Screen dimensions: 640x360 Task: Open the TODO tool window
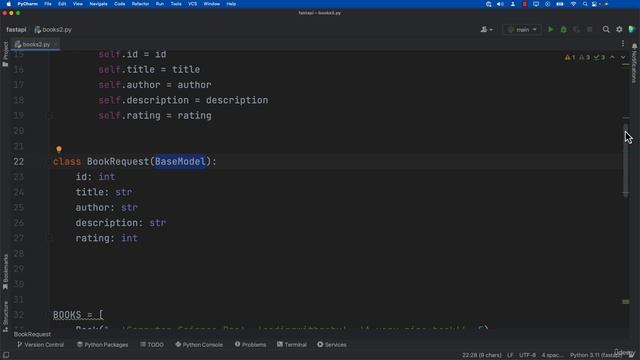[152, 344]
